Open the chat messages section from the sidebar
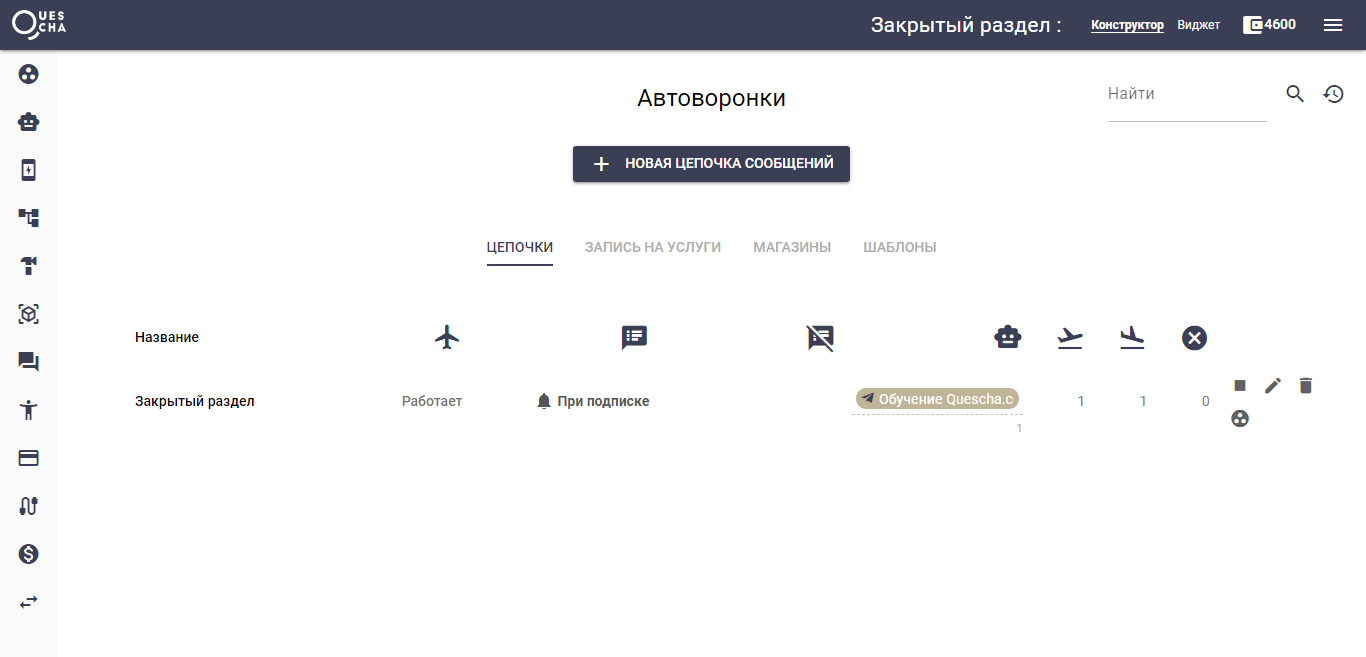This screenshot has height=657, width=1366. point(28,361)
